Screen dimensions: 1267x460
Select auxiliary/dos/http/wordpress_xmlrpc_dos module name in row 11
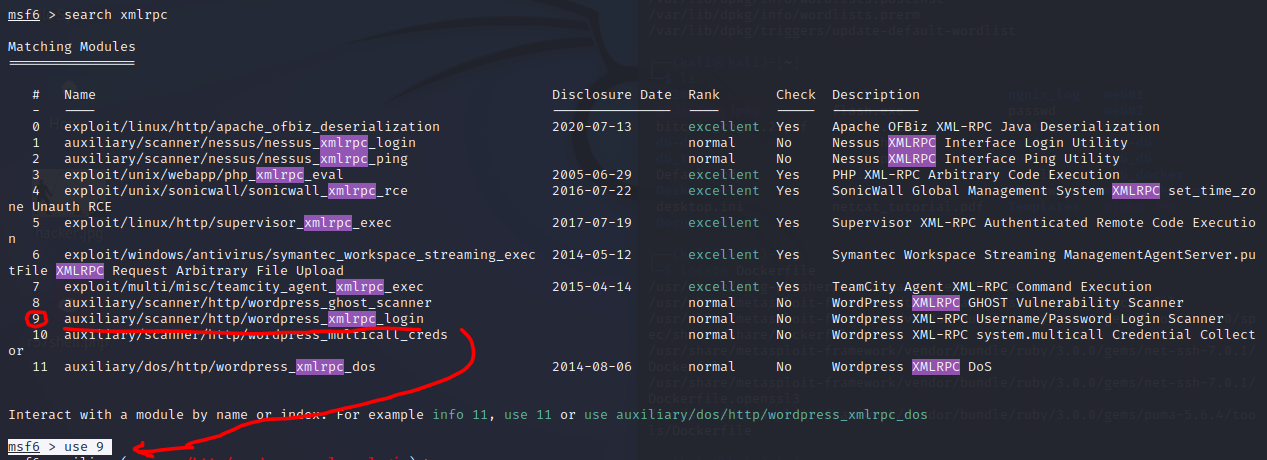(220, 367)
